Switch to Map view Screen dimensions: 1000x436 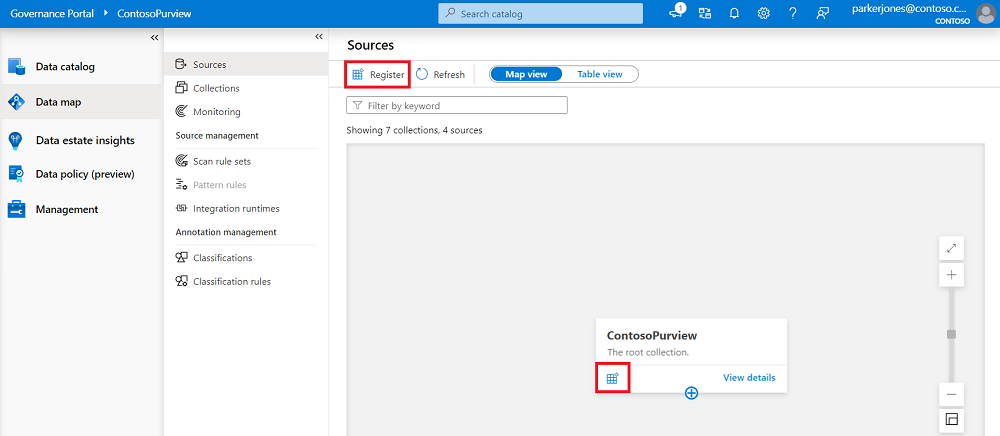(x=526, y=74)
